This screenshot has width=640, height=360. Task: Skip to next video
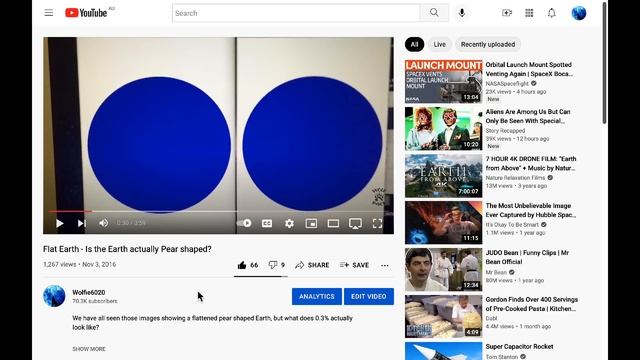(82, 223)
